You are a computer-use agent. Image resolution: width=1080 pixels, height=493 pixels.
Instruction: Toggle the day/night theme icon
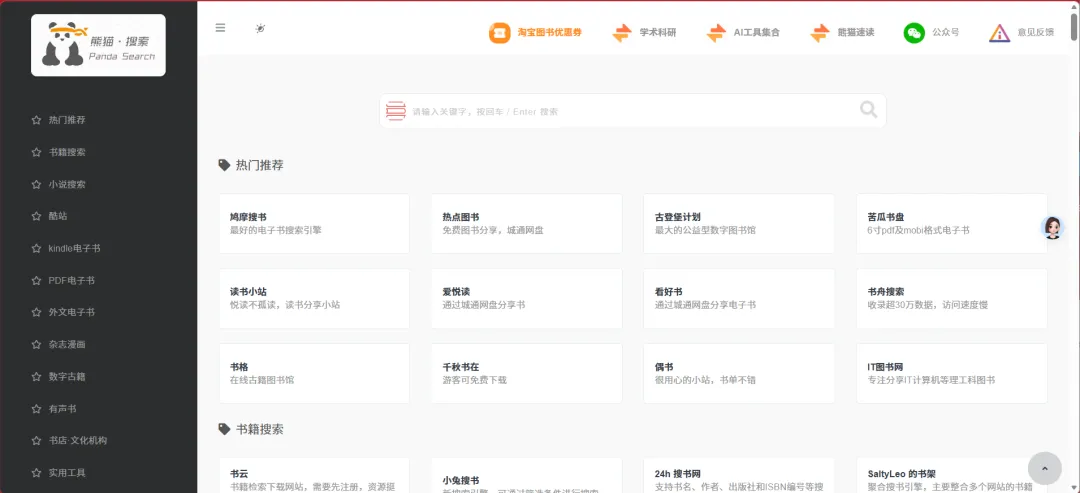coord(260,28)
